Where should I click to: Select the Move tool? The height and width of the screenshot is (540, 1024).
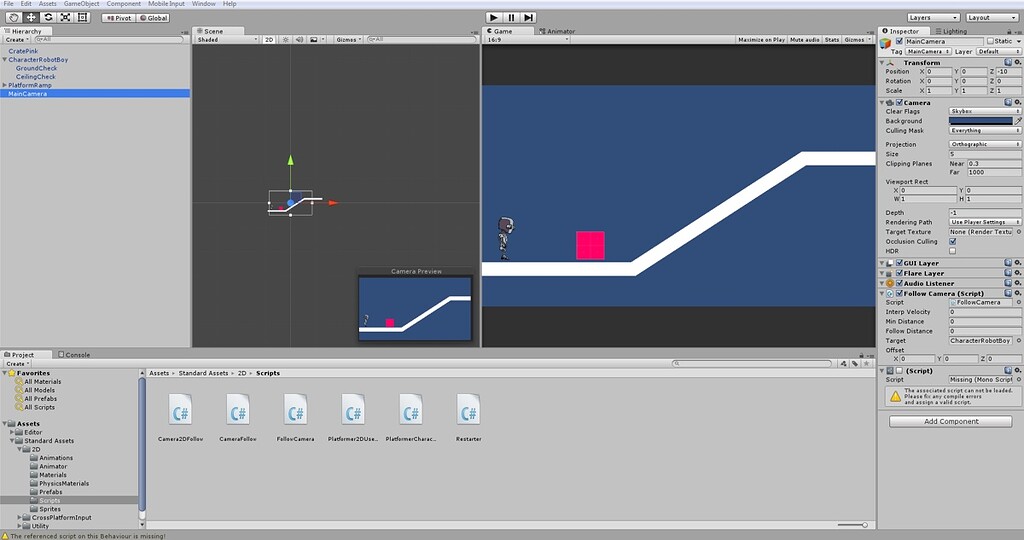point(31,18)
